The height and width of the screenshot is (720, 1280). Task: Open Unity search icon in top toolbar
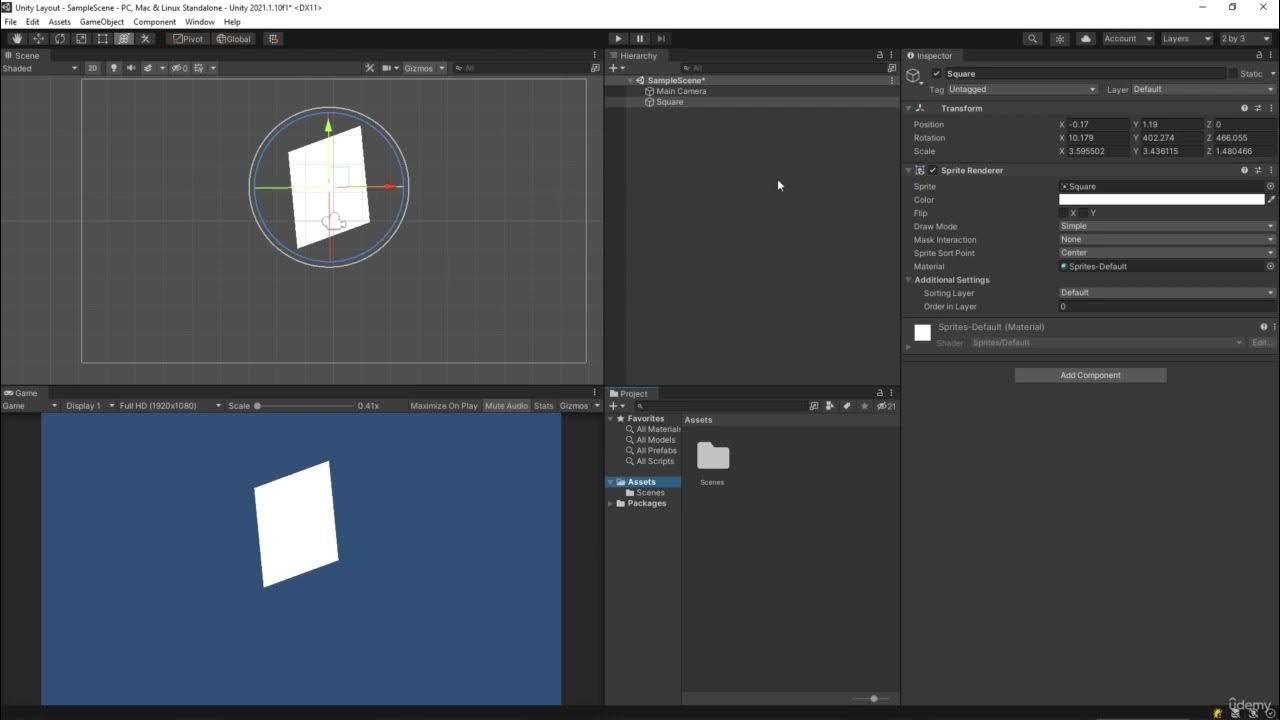click(x=1032, y=39)
